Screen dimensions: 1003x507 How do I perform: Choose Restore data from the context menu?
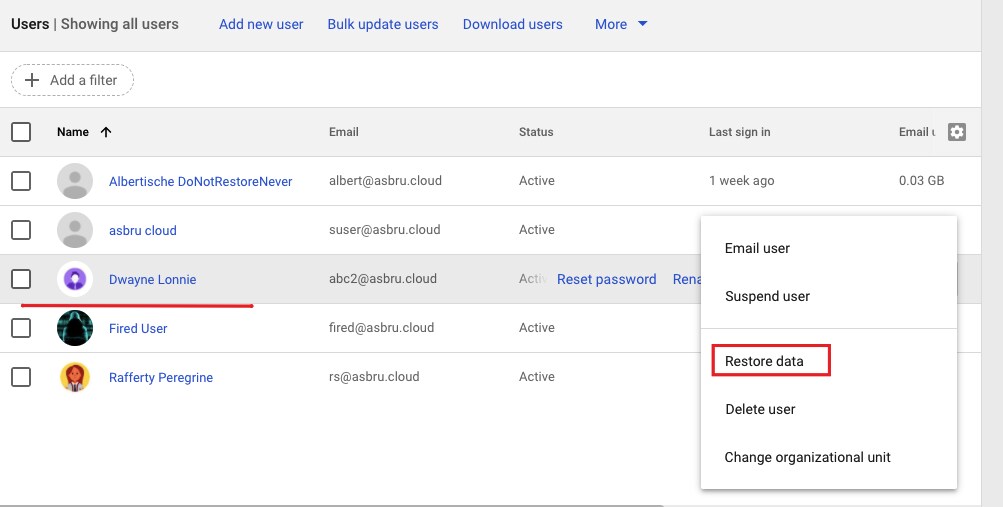[764, 361]
